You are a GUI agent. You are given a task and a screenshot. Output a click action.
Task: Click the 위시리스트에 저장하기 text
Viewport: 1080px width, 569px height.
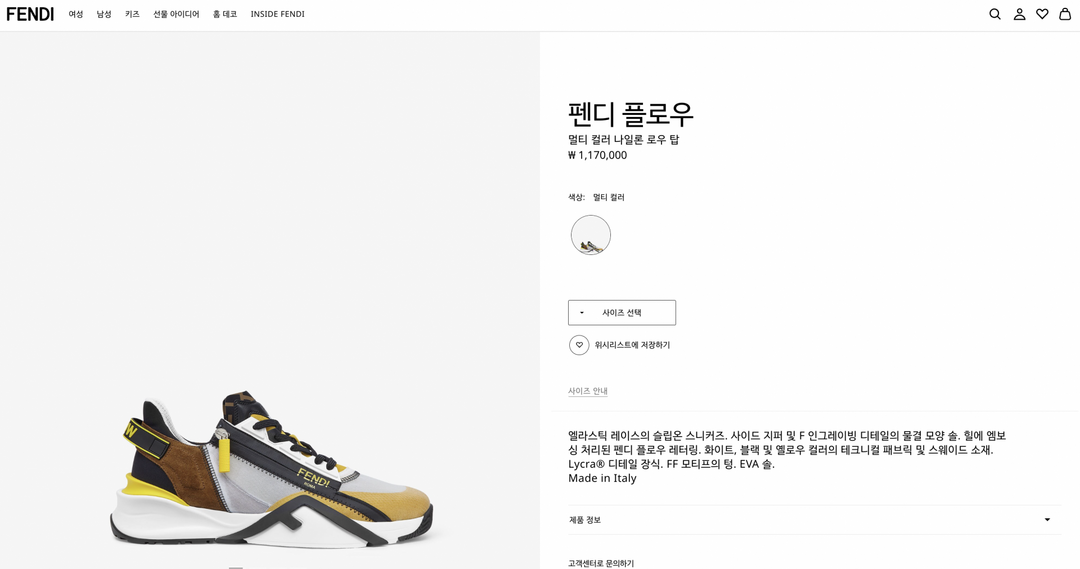click(632, 345)
